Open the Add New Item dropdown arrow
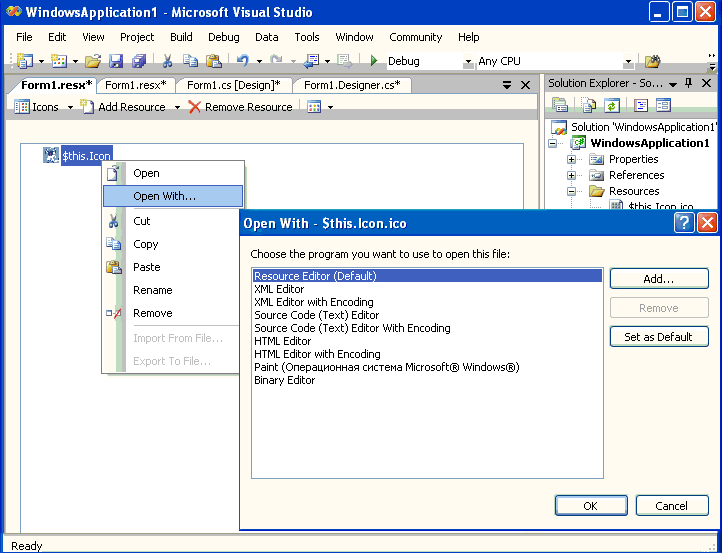 75,61
